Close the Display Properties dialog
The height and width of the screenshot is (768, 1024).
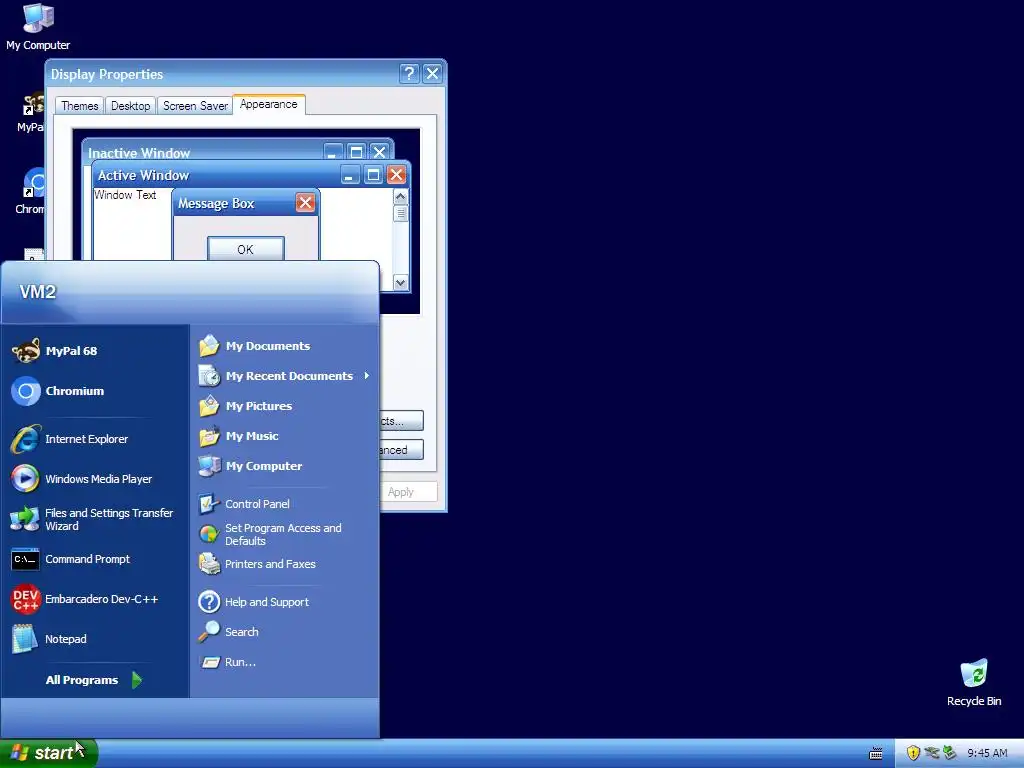pos(432,73)
